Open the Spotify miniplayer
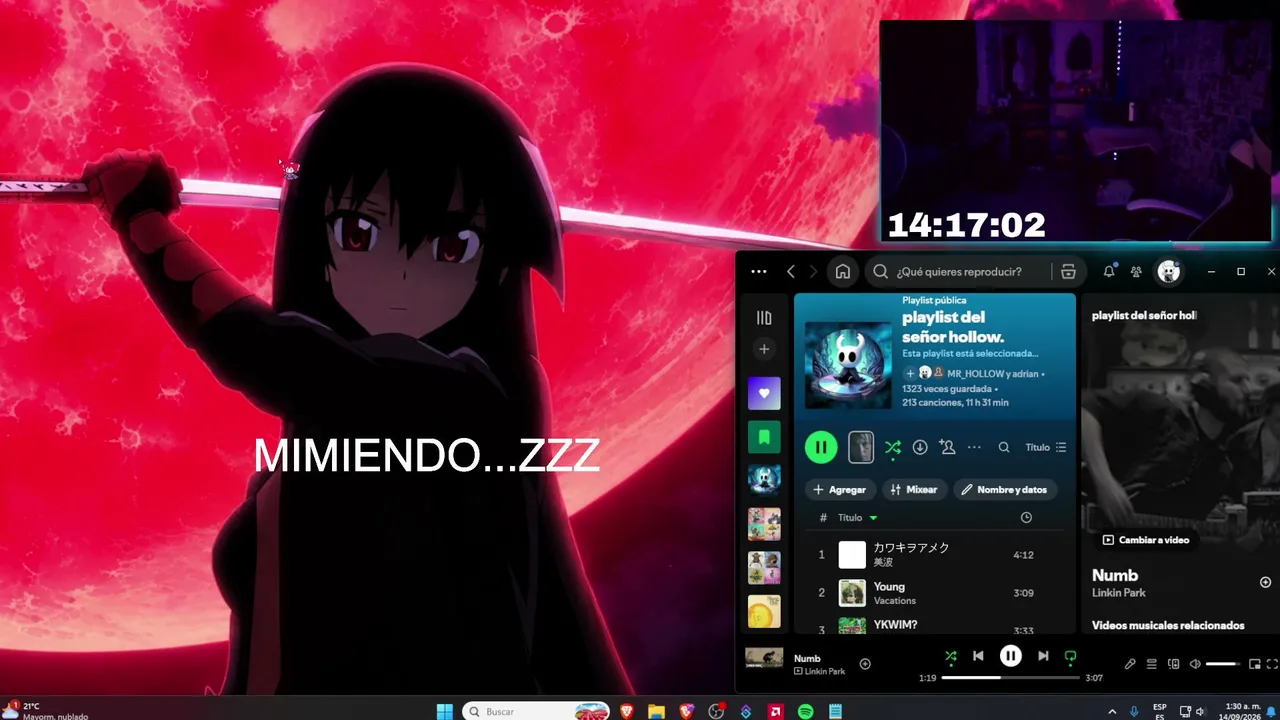Image resolution: width=1280 pixels, height=720 pixels. pos(1254,664)
